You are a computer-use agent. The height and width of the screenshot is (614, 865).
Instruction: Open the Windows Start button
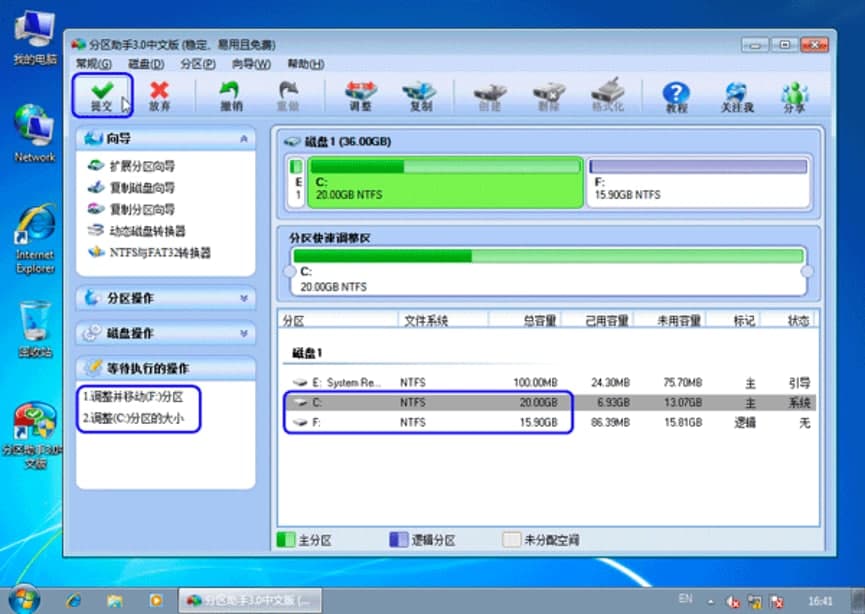pos(23,600)
